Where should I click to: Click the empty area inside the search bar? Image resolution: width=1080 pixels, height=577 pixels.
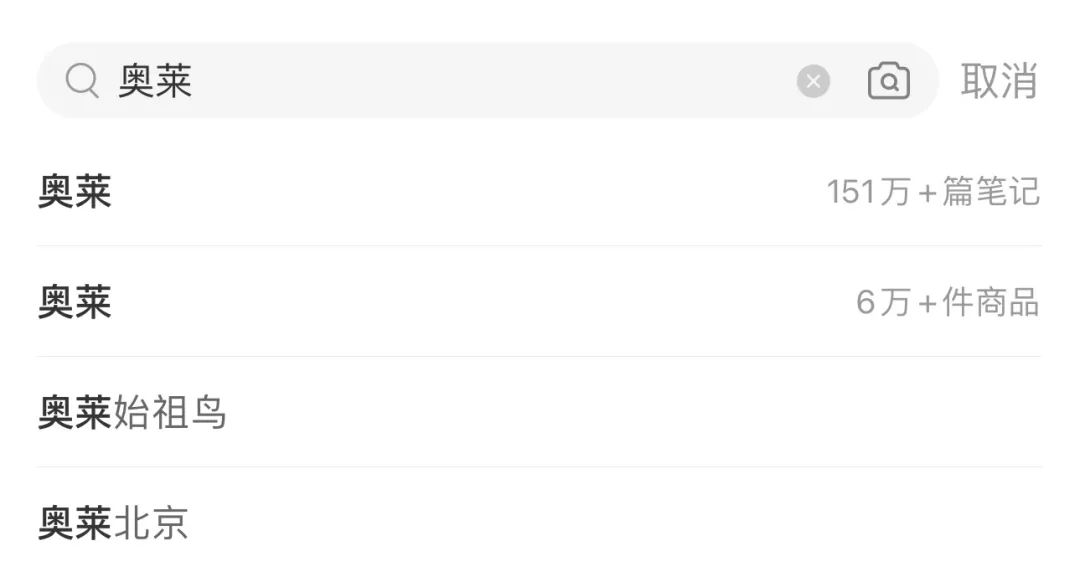coord(492,81)
